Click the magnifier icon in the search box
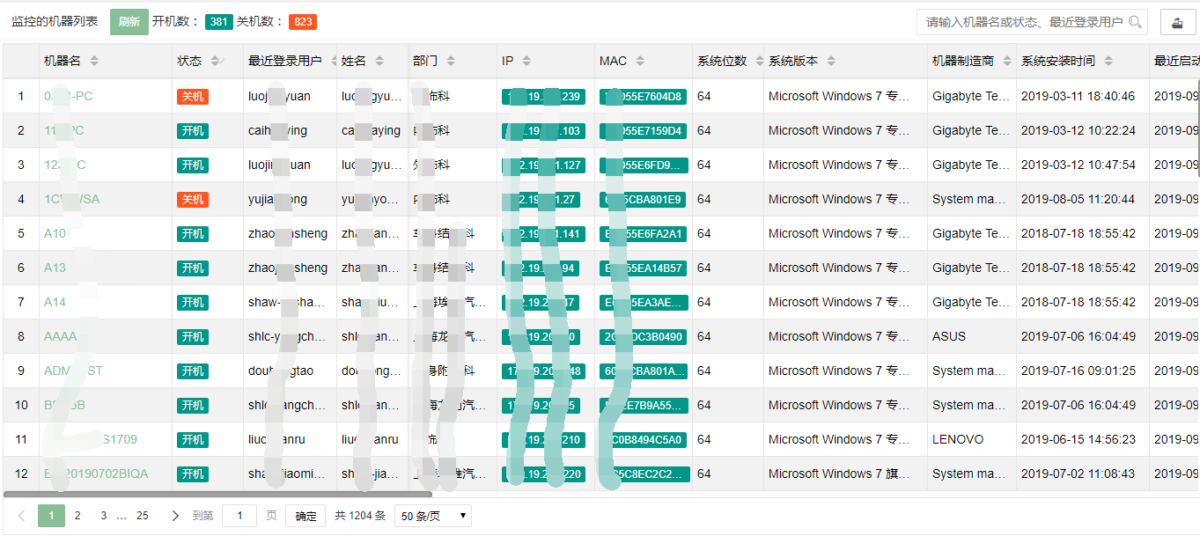 click(x=1135, y=22)
